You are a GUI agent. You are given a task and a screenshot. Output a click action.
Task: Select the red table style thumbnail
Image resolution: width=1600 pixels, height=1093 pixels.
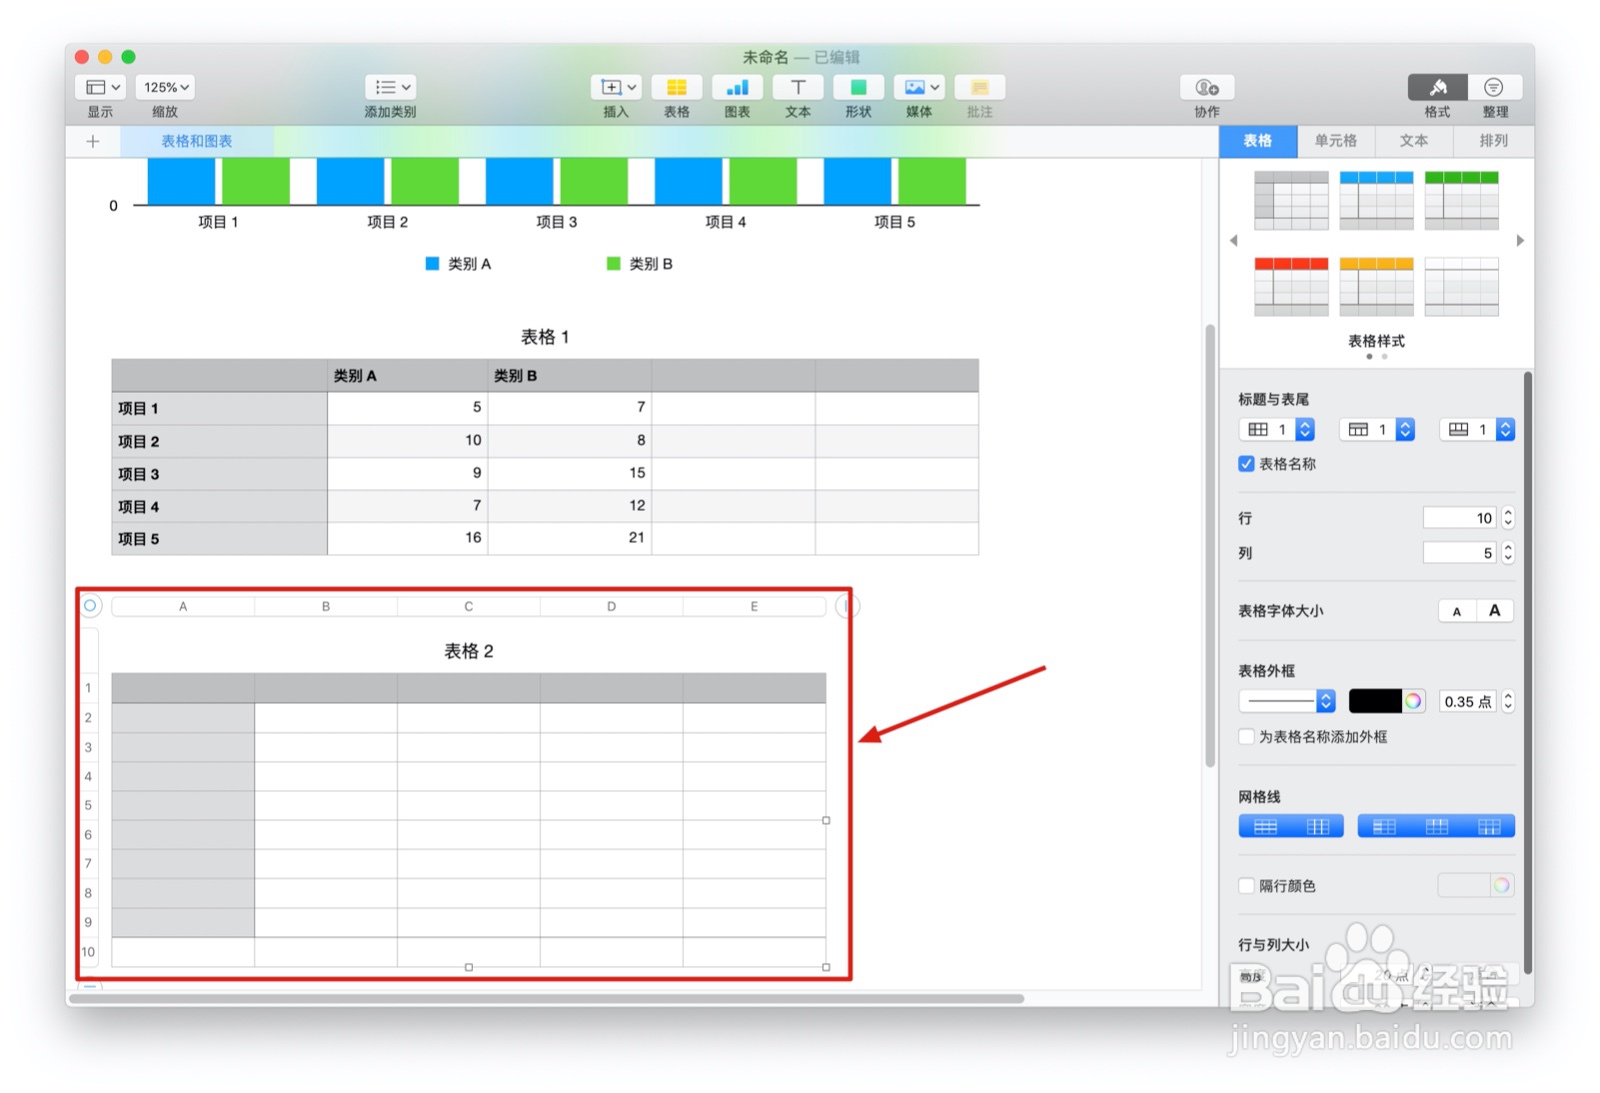[1290, 285]
